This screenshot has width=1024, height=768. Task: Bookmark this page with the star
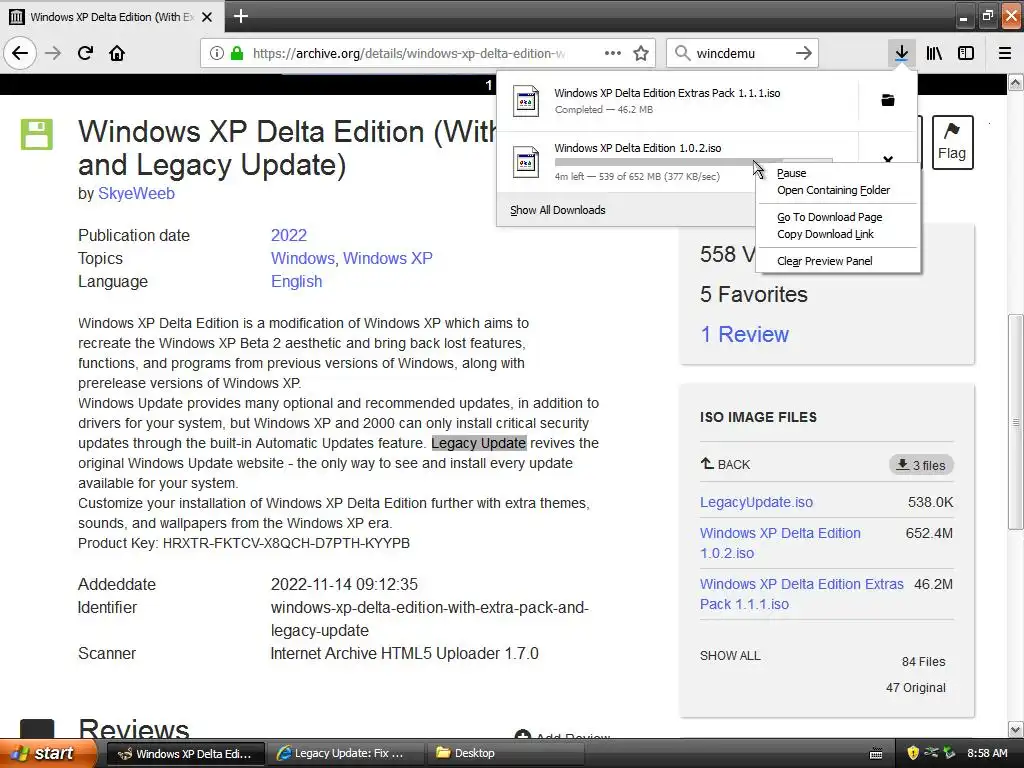641,53
